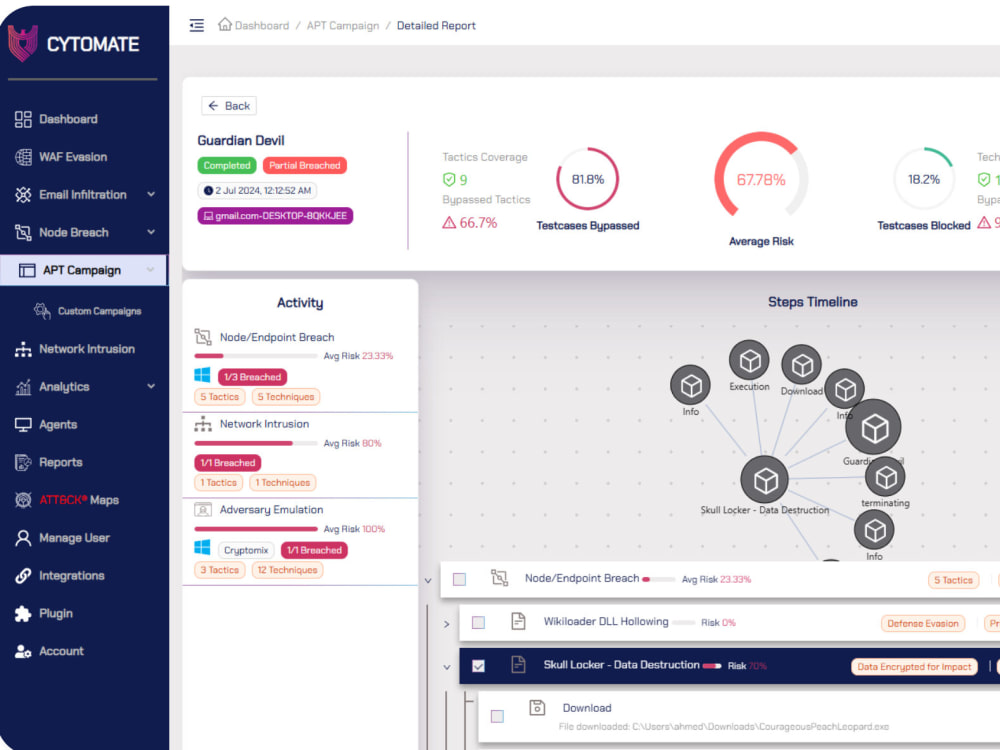This screenshot has width=1000, height=750.
Task: Expand the Analytics submenu chevron
Action: coord(151,386)
